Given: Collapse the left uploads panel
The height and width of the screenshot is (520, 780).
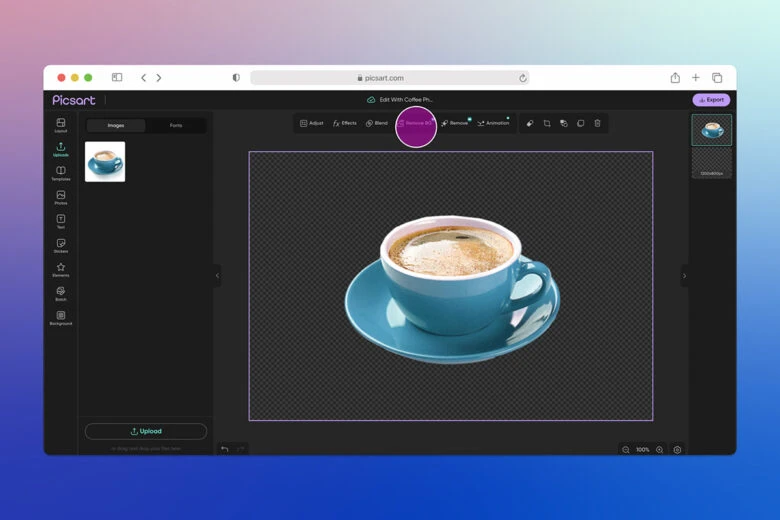Looking at the screenshot, I should tap(217, 276).
